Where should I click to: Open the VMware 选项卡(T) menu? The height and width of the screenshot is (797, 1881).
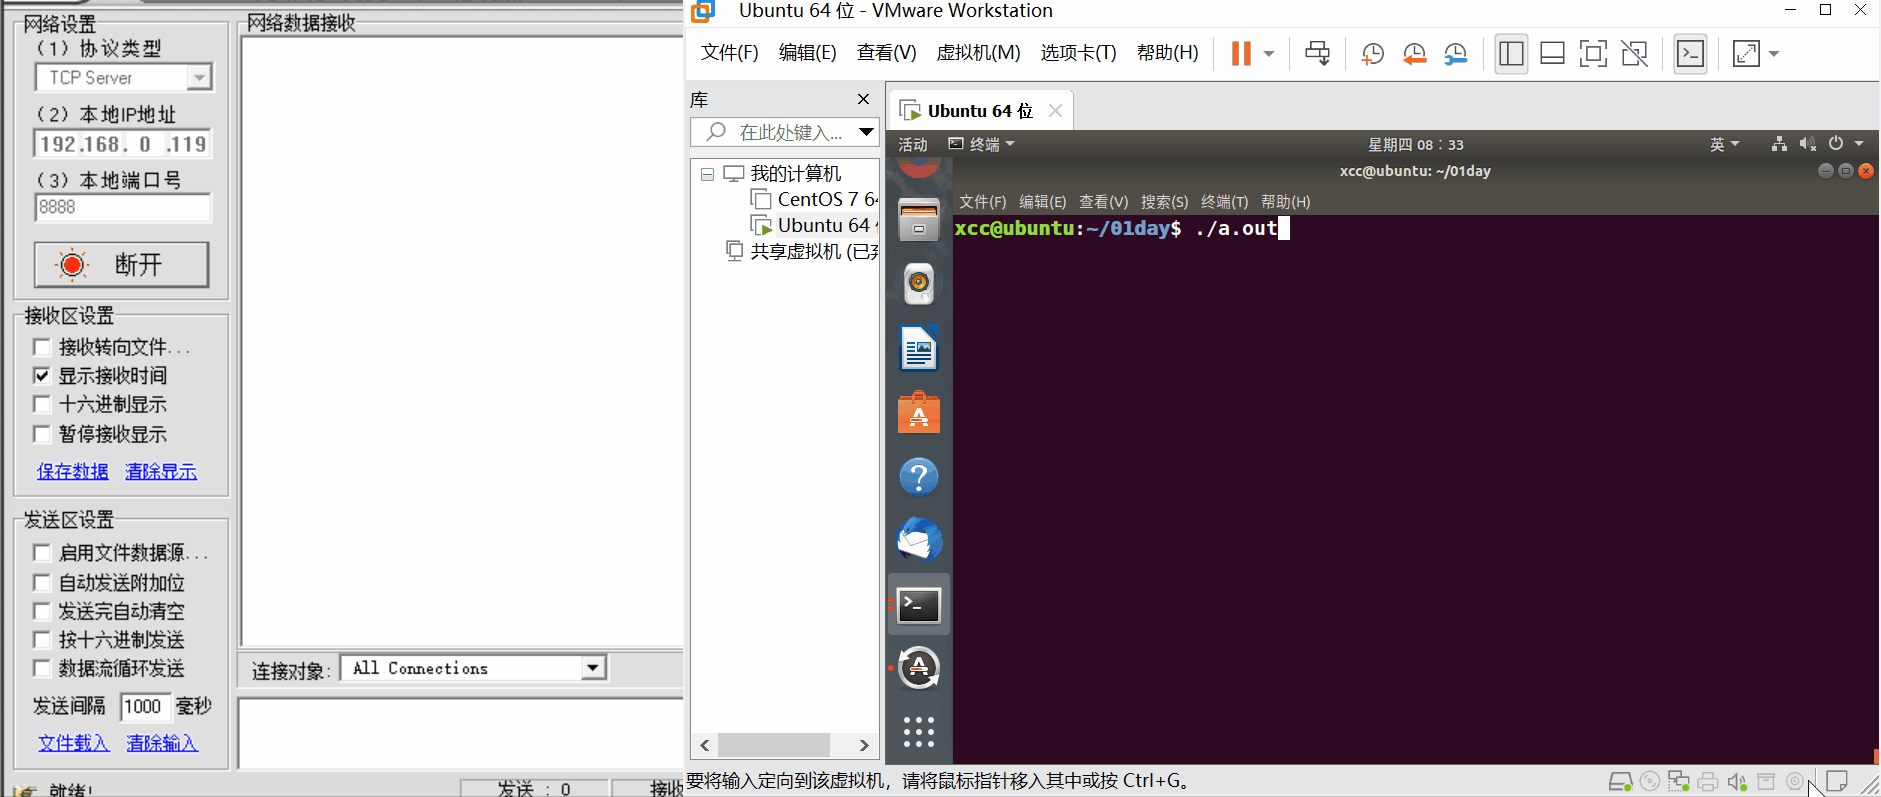click(1078, 53)
